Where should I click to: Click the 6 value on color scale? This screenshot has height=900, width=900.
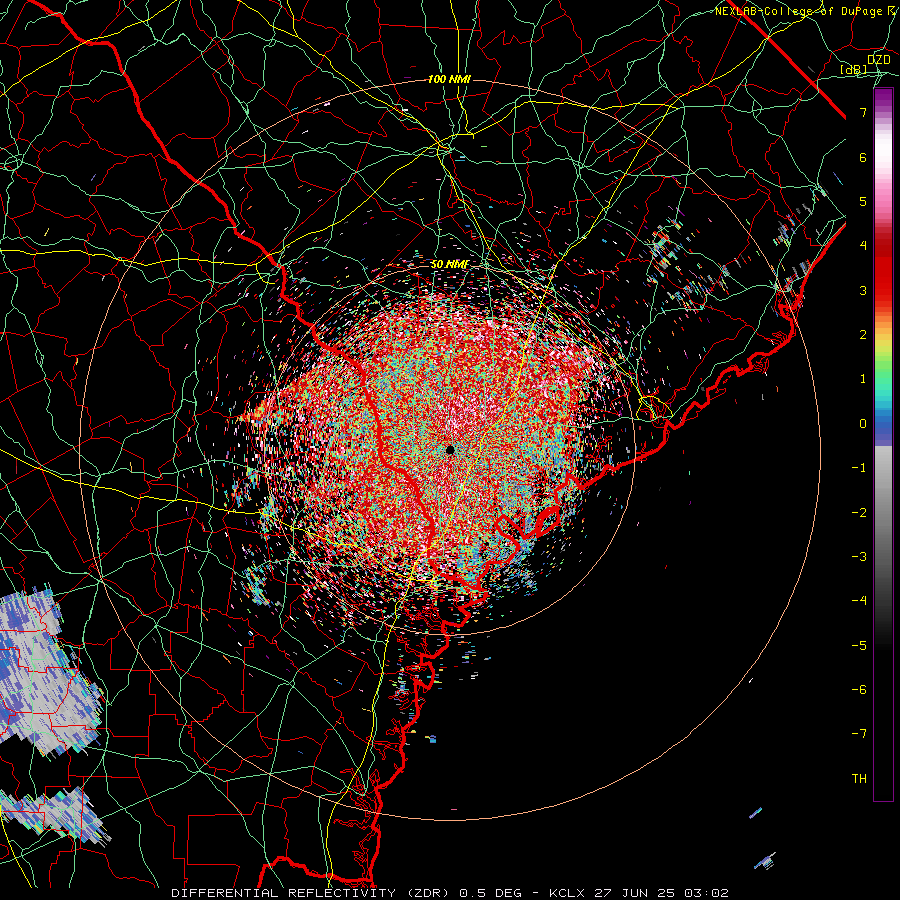coord(863,157)
